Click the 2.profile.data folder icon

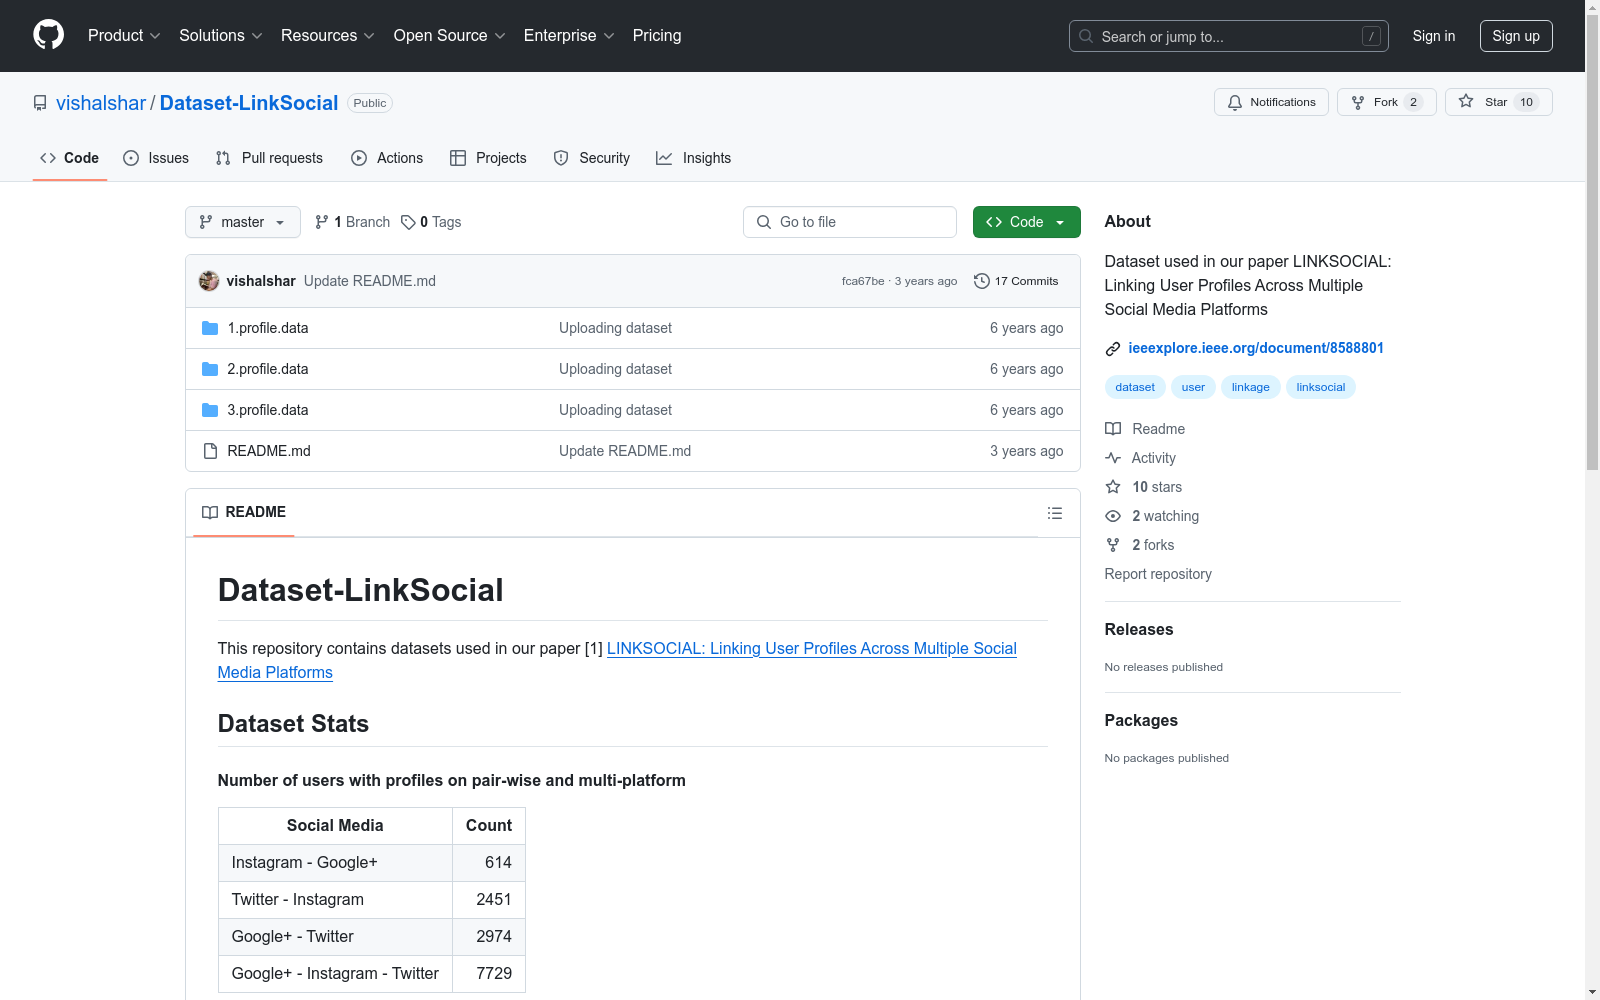210,369
